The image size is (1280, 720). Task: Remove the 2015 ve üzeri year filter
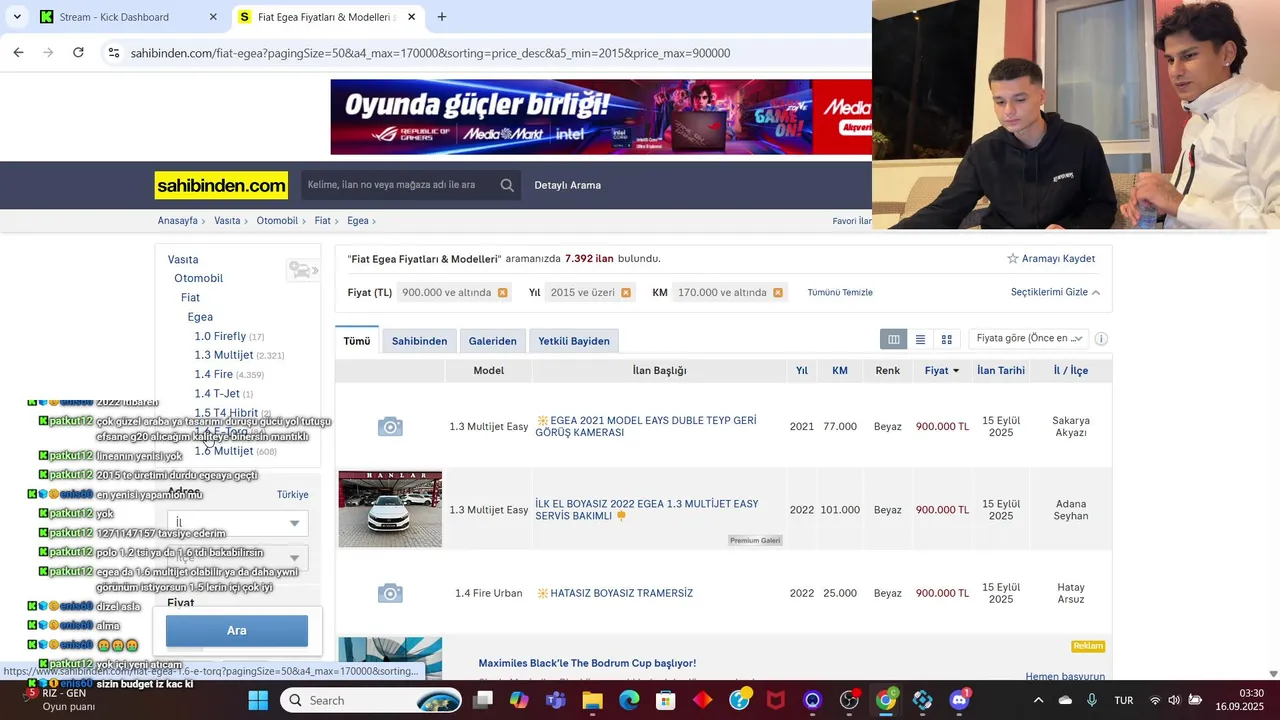pyautogui.click(x=625, y=293)
